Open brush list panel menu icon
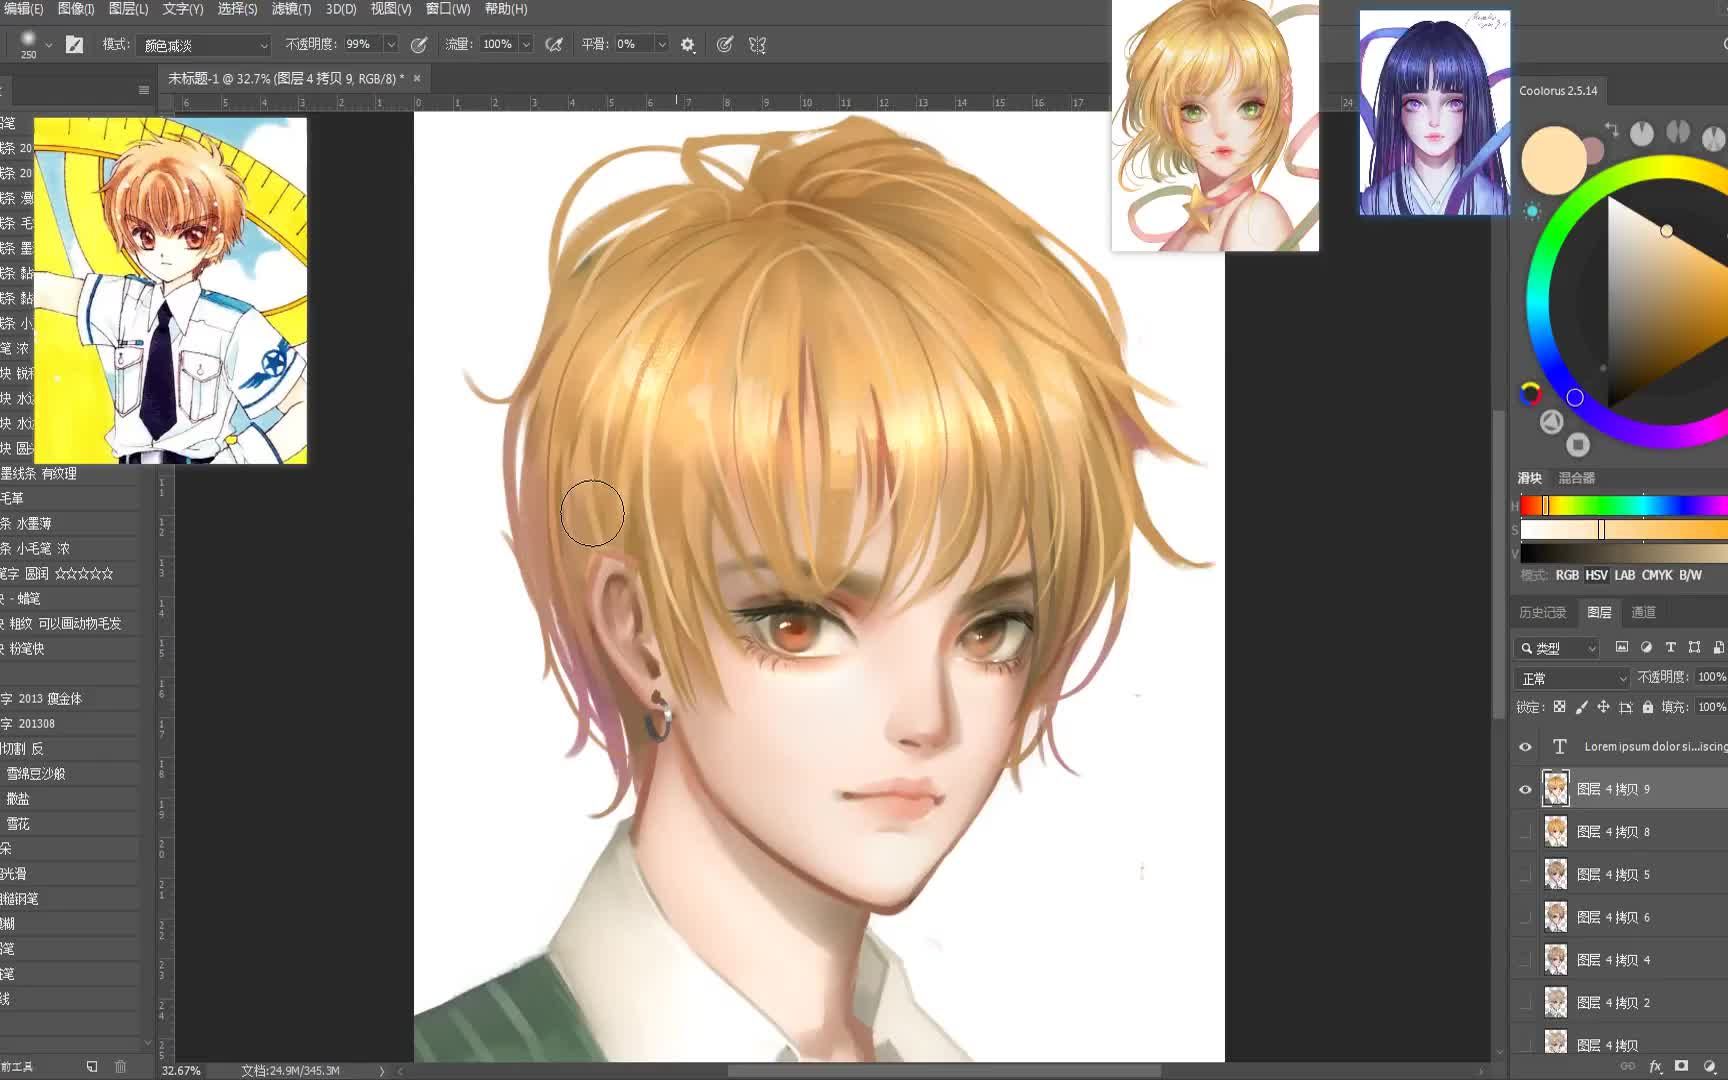The width and height of the screenshot is (1728, 1080). 144,90
